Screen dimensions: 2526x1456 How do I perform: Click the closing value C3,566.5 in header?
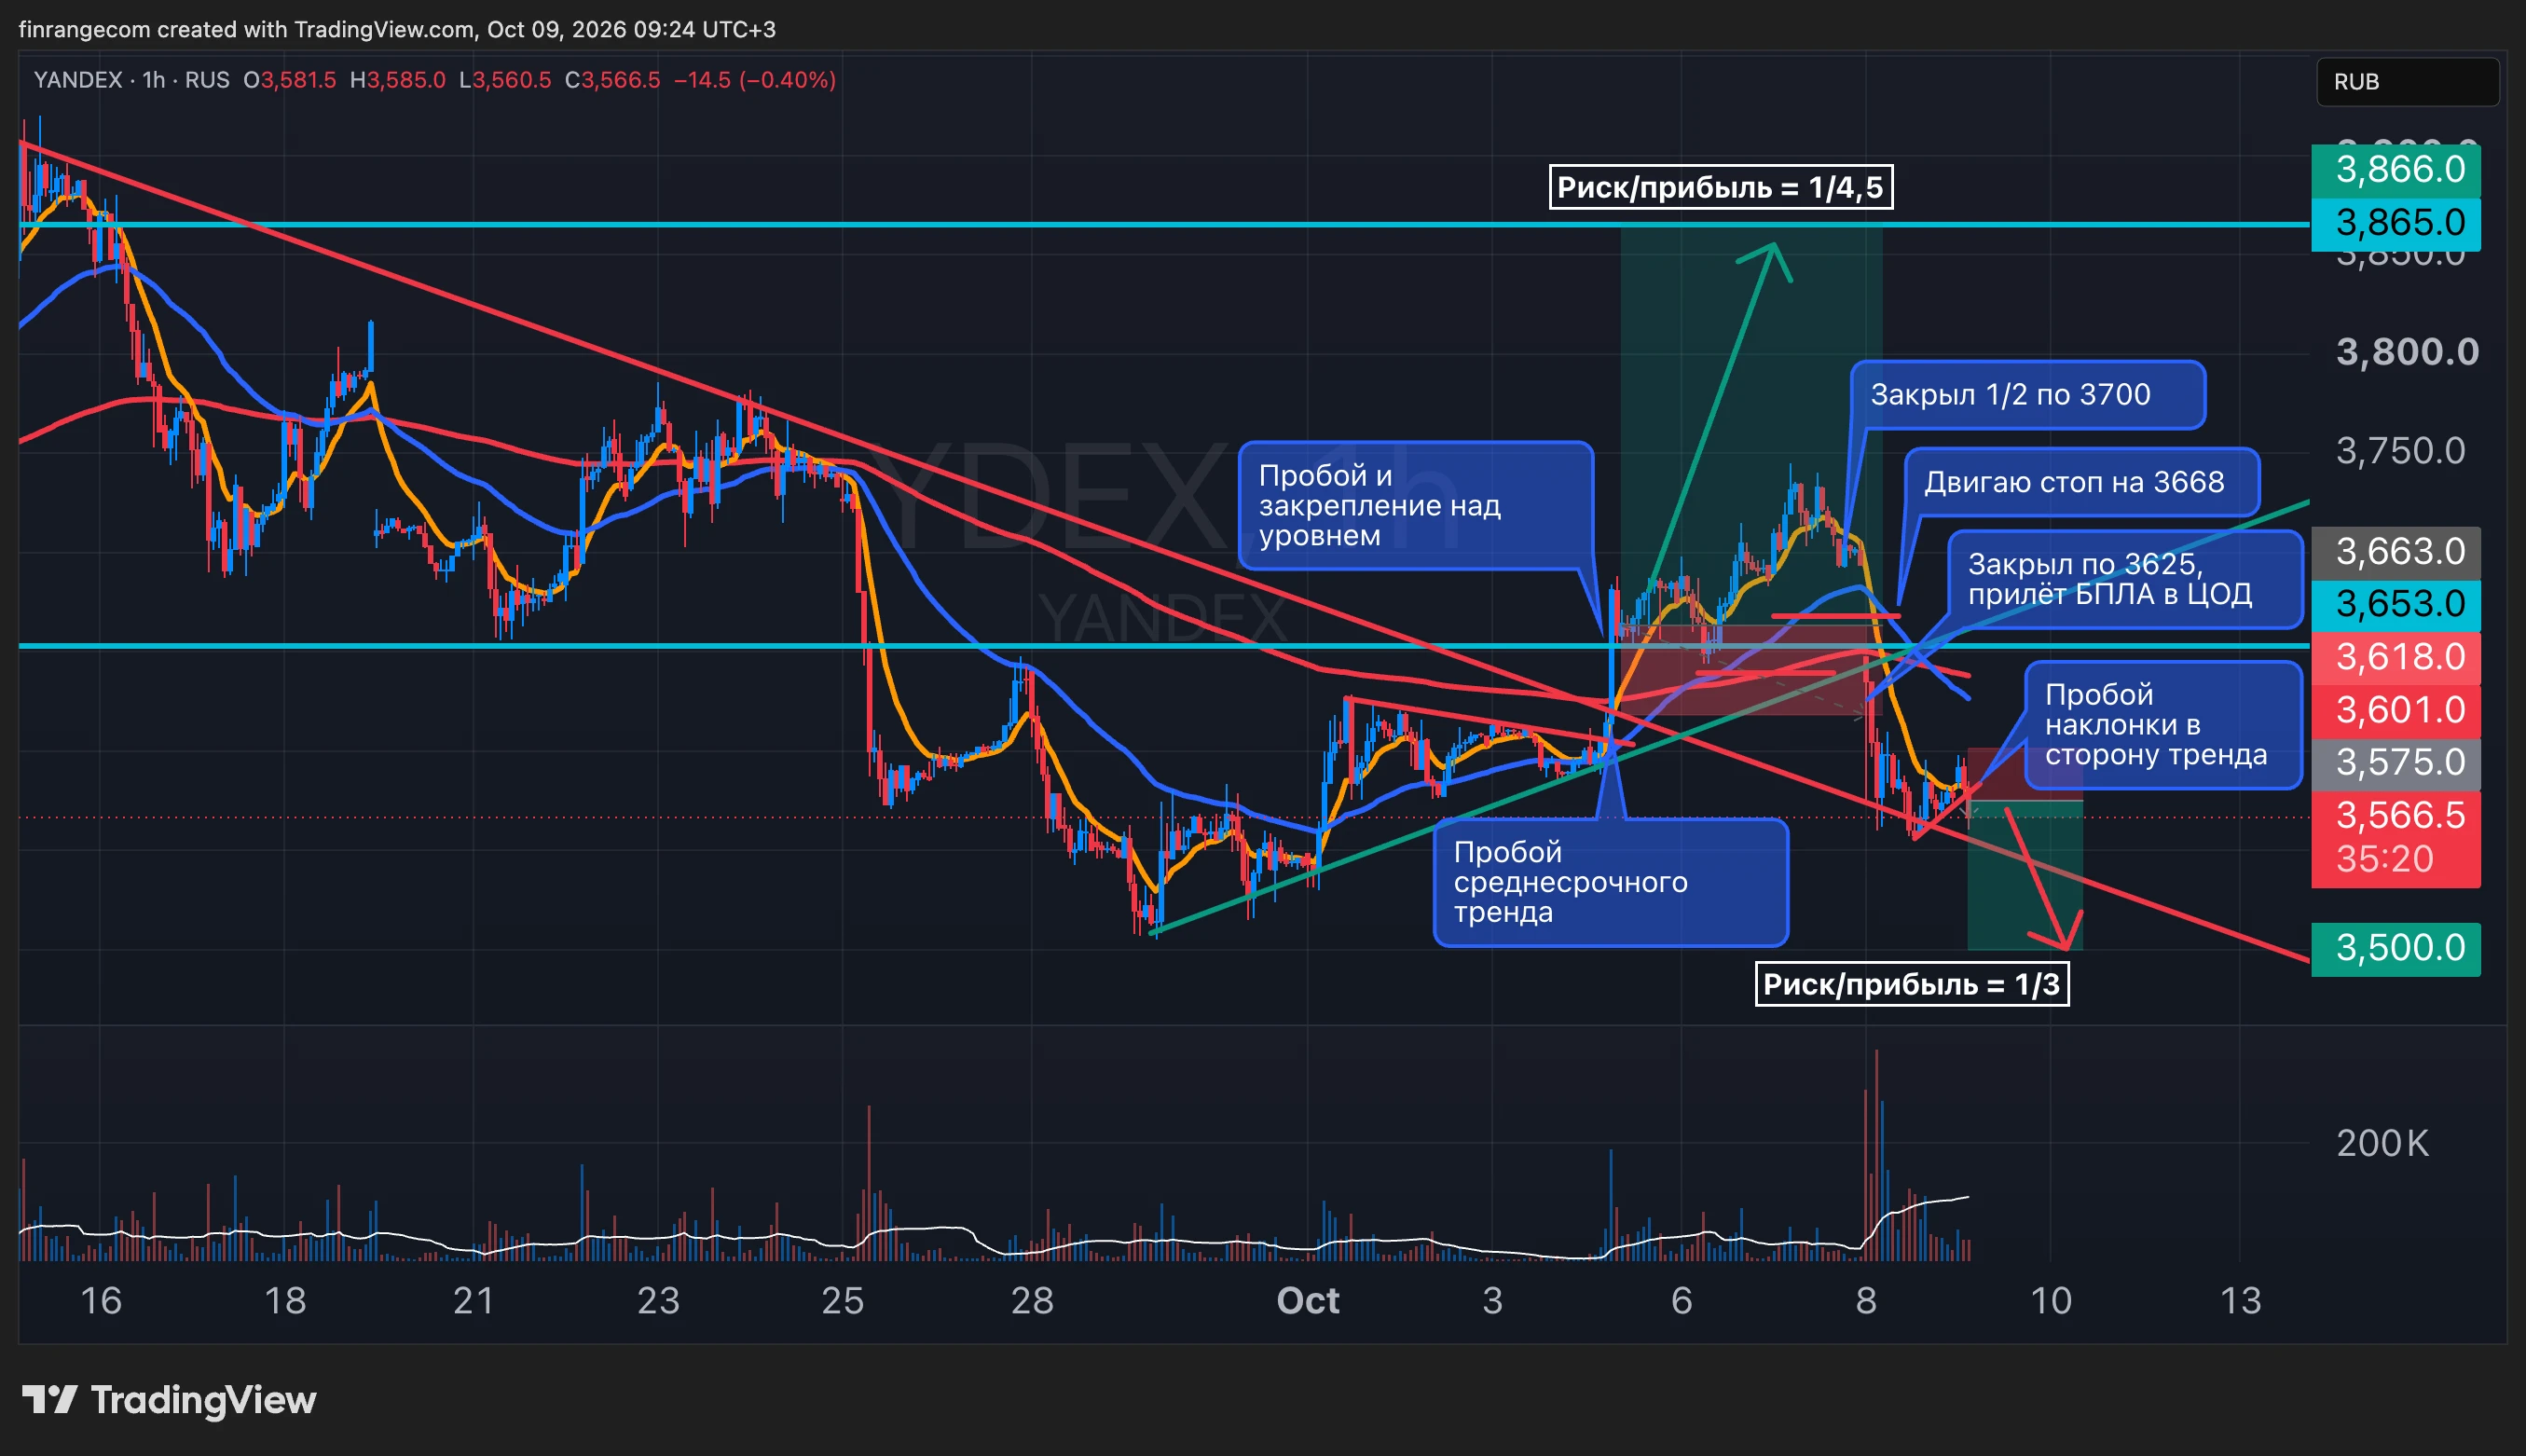tap(612, 80)
